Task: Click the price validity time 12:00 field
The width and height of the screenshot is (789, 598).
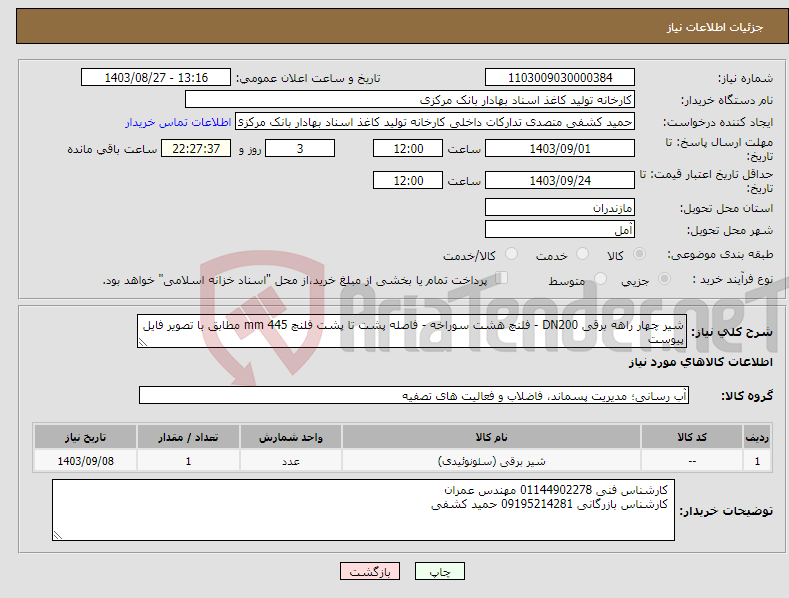Action: point(408,180)
